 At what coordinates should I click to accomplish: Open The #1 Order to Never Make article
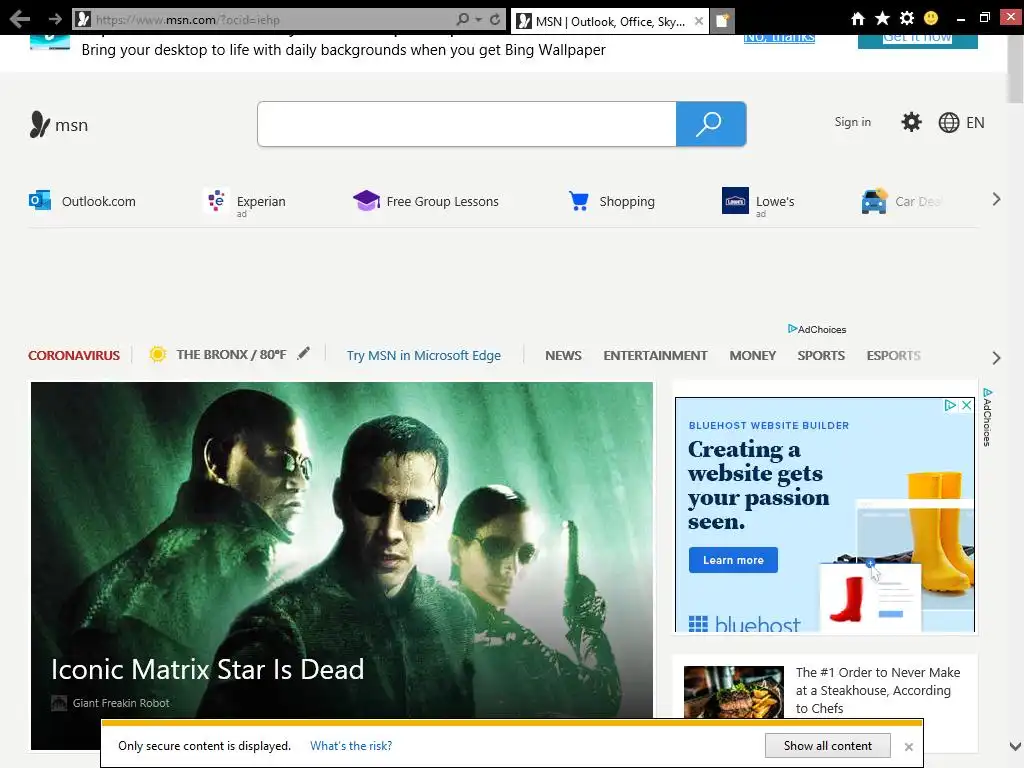click(878, 690)
